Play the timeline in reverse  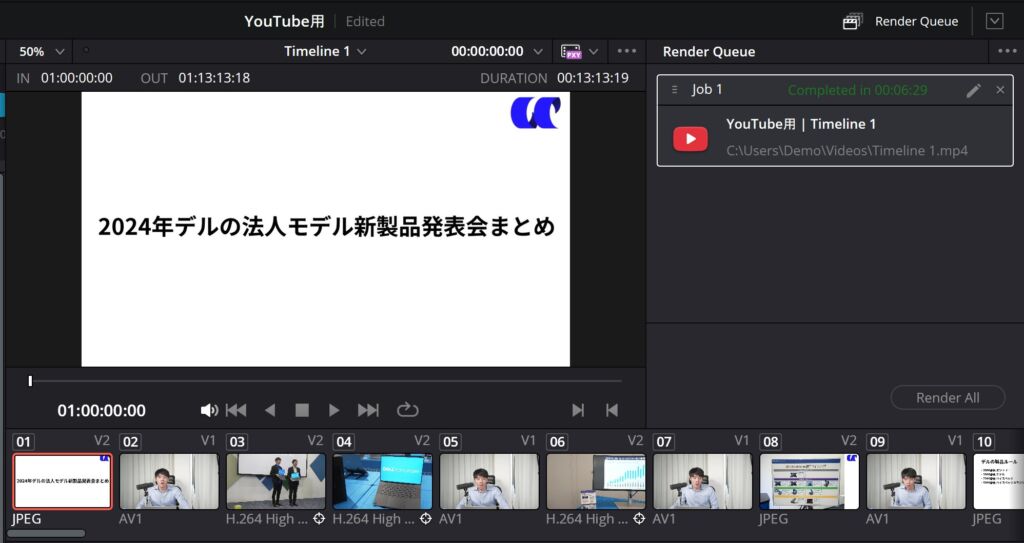point(270,410)
